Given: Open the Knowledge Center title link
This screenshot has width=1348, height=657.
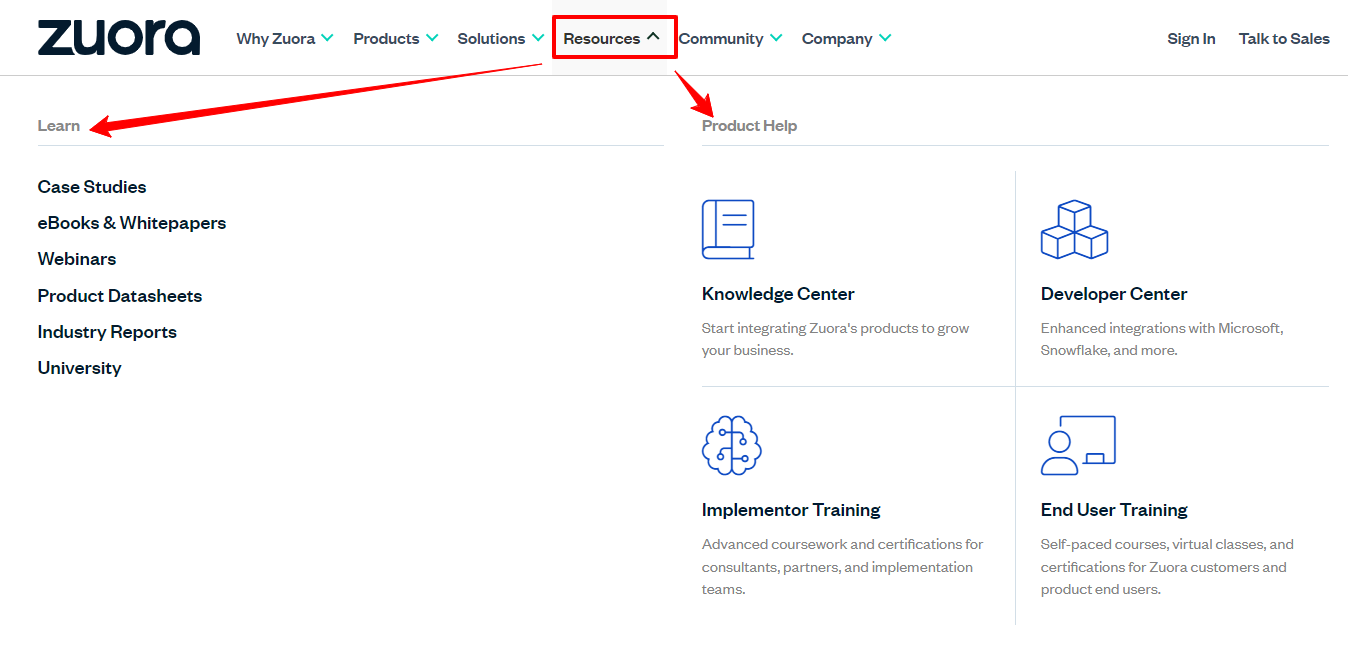Looking at the screenshot, I should 778,294.
